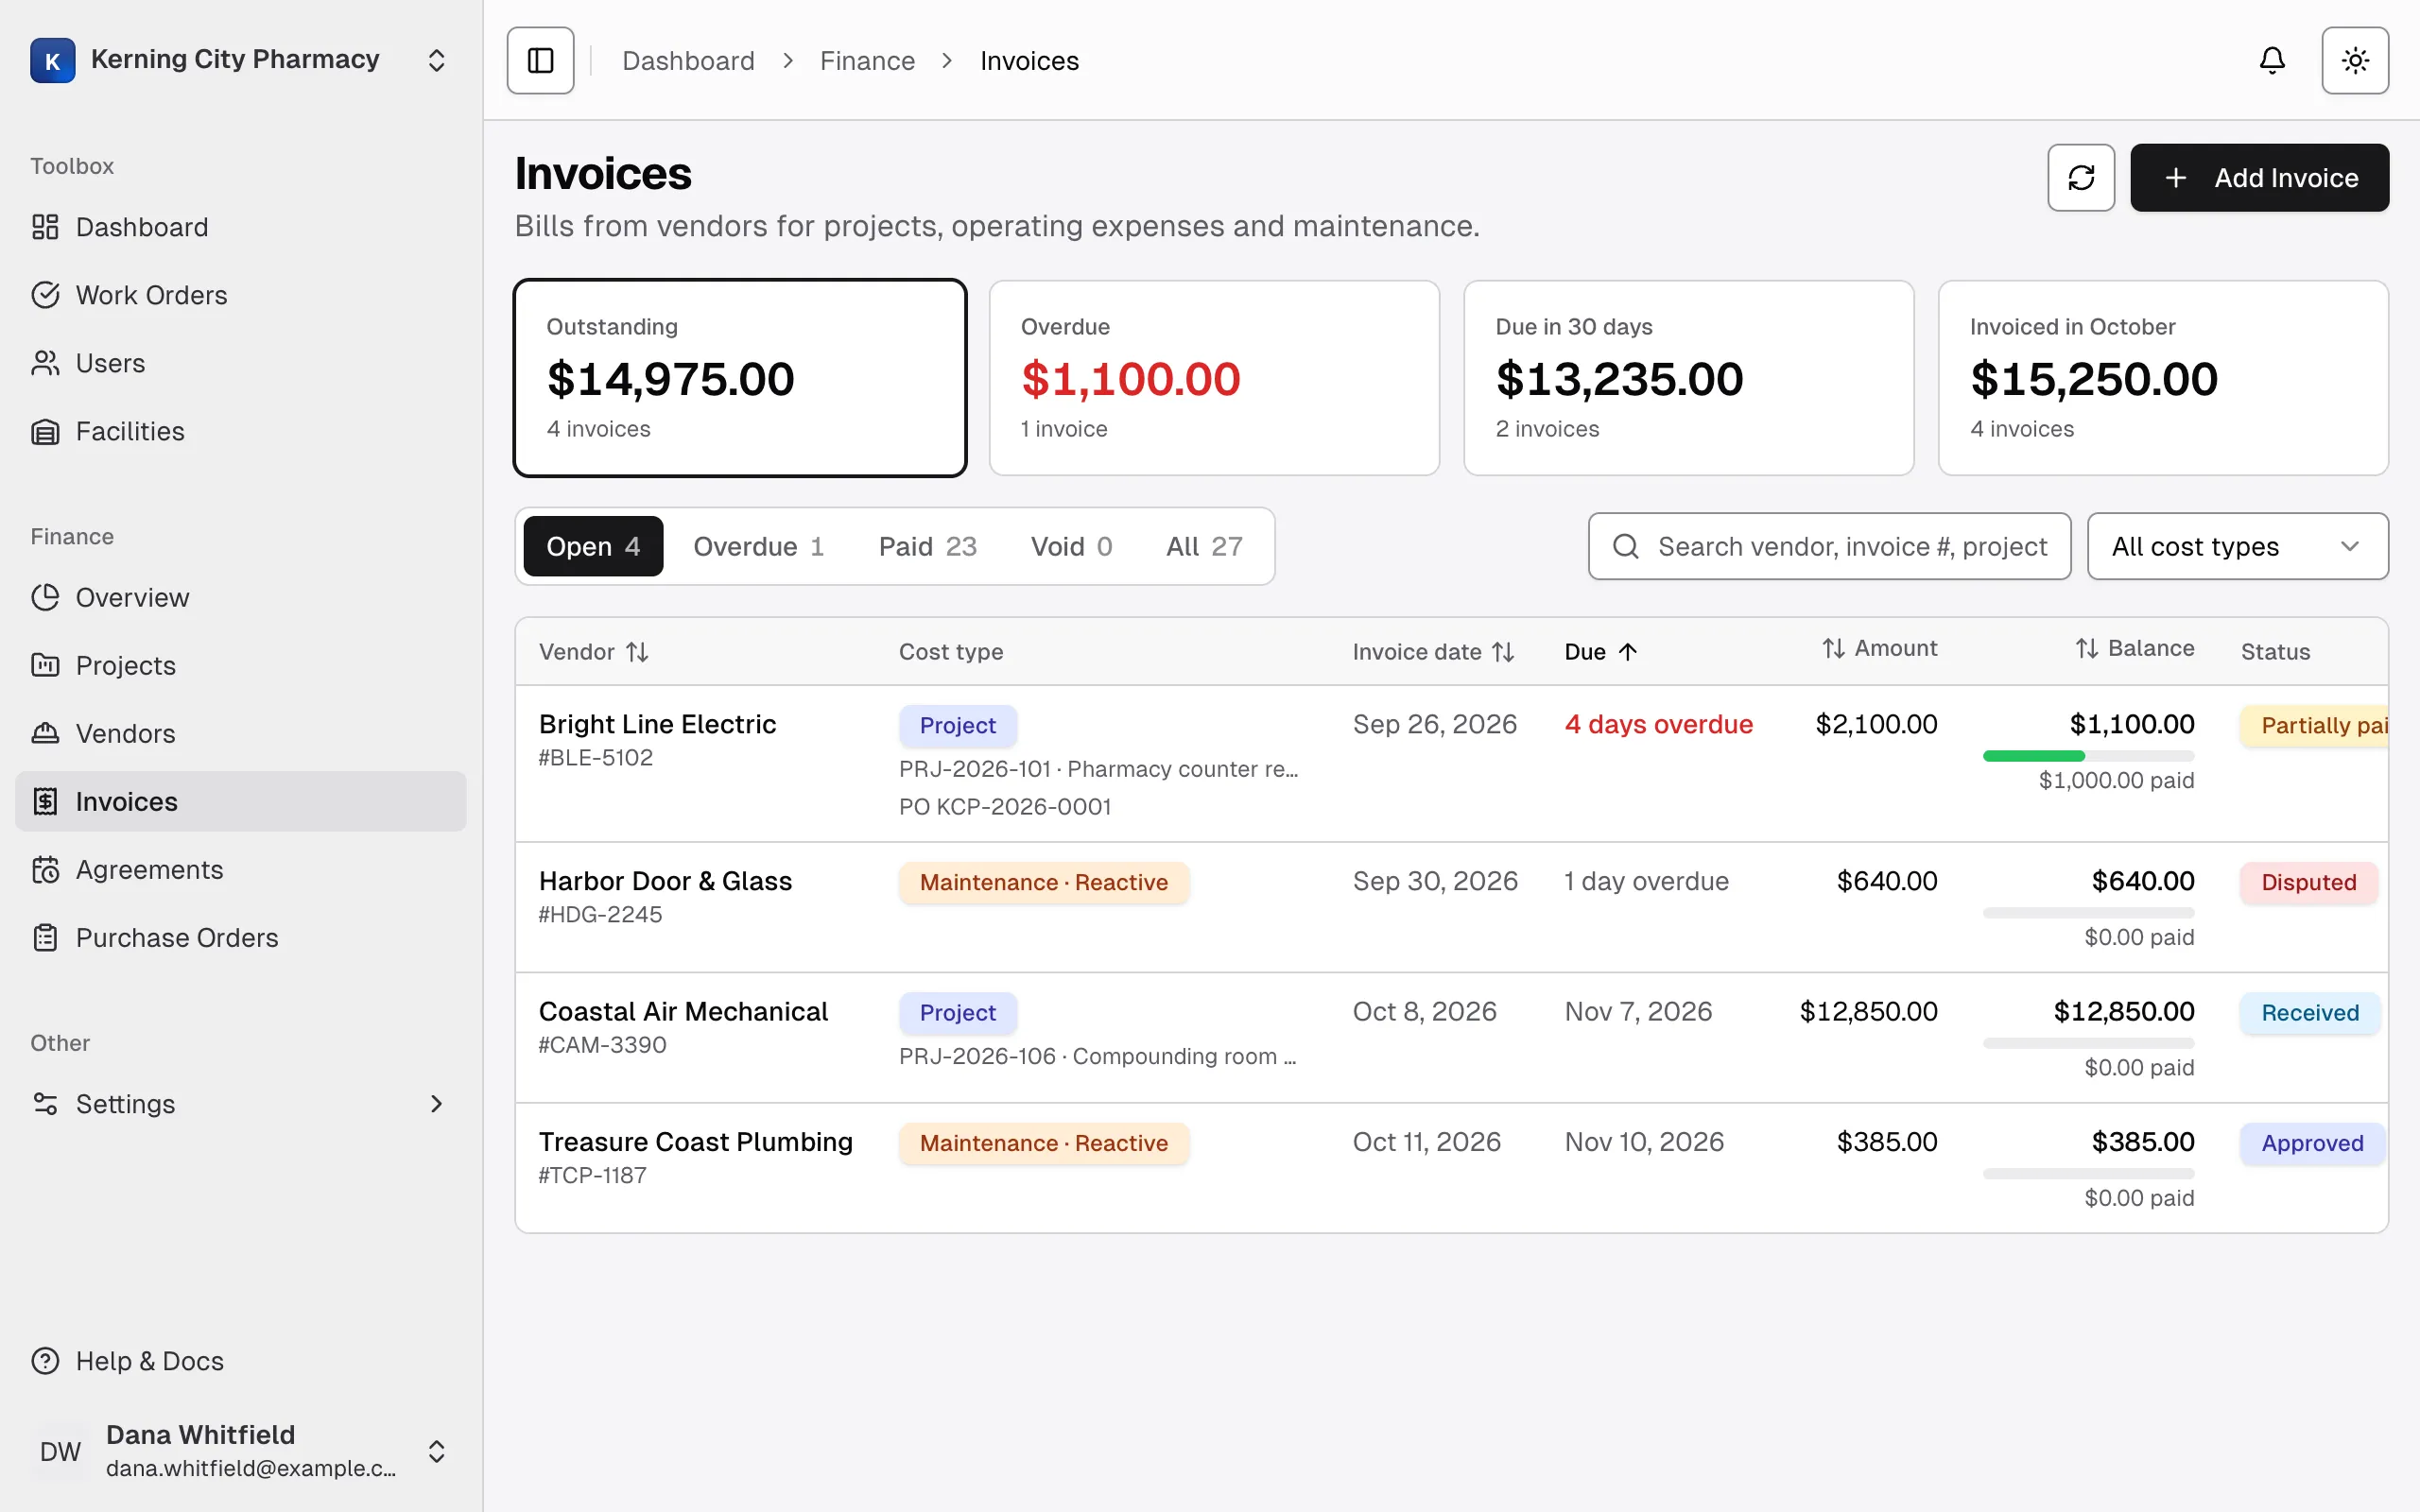Open the Dana Whitfield account menu
The height and width of the screenshot is (1512, 2420).
pos(240,1451)
